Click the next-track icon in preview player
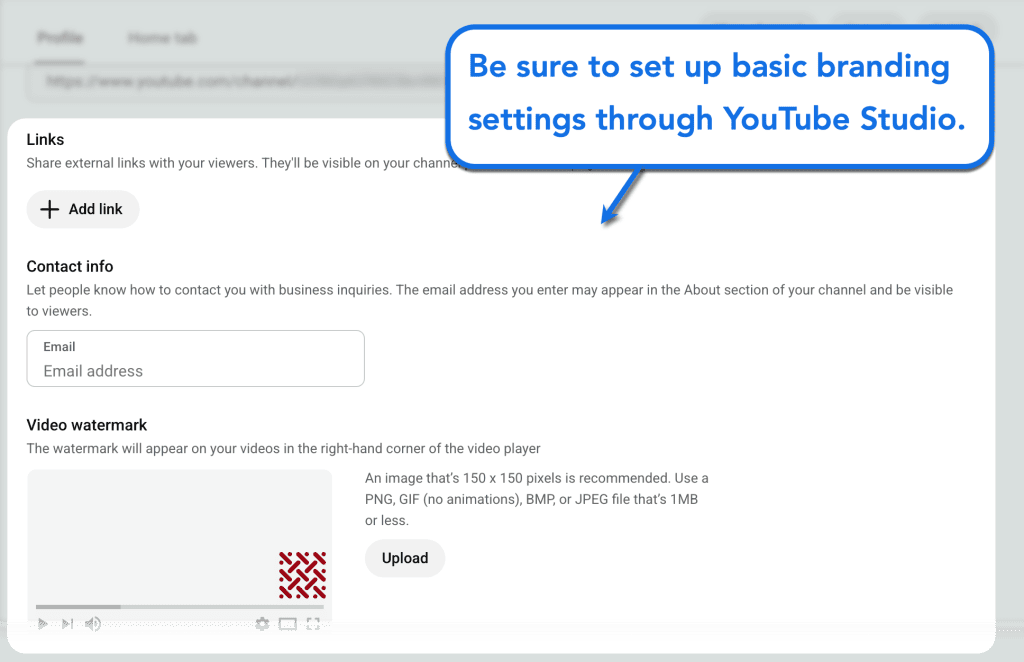 [x=67, y=624]
